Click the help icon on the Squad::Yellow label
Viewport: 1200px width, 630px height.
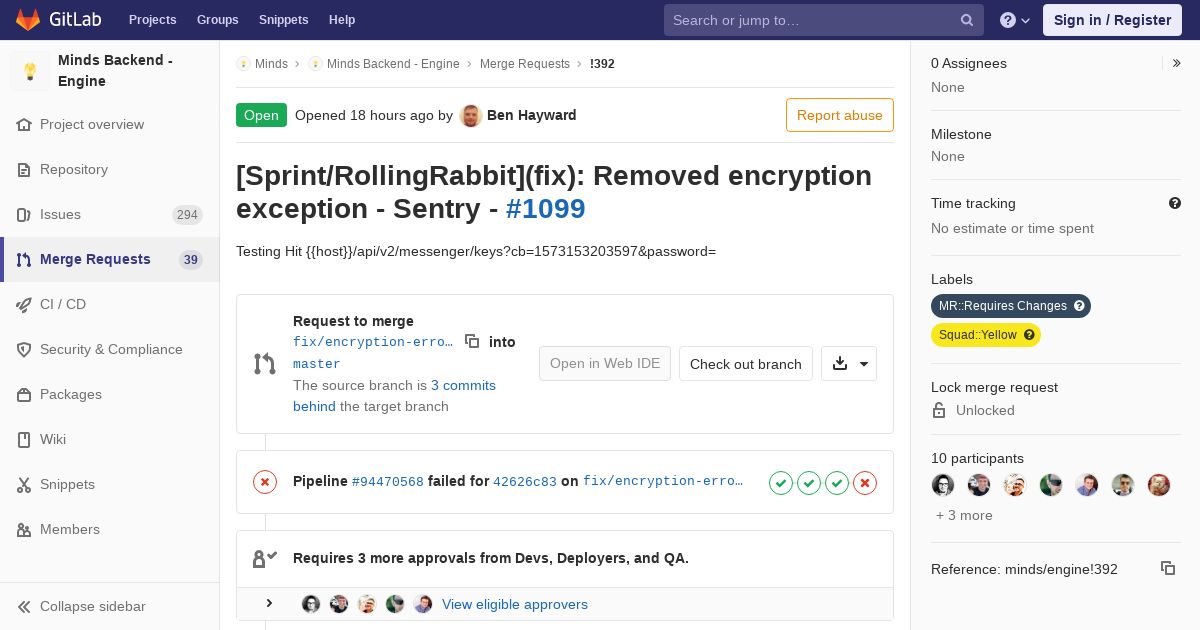pyautogui.click(x=1029, y=335)
